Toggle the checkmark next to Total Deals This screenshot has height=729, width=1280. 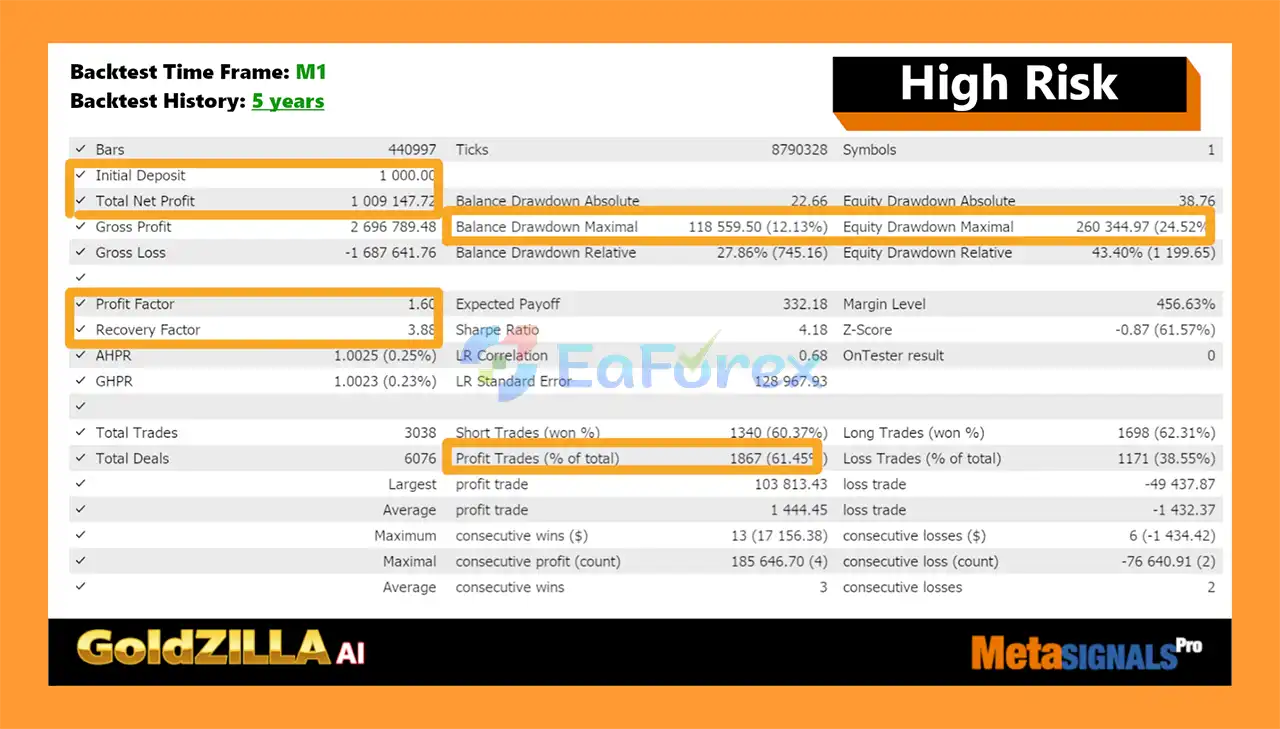tap(81, 458)
